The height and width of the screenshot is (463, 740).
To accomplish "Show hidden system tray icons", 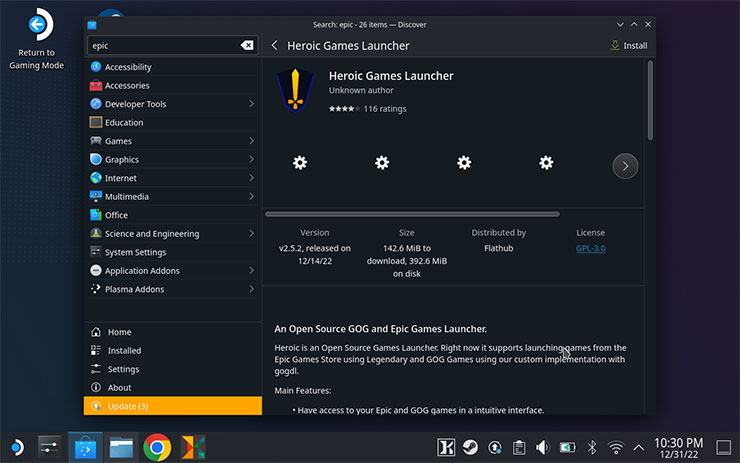I will coord(640,447).
